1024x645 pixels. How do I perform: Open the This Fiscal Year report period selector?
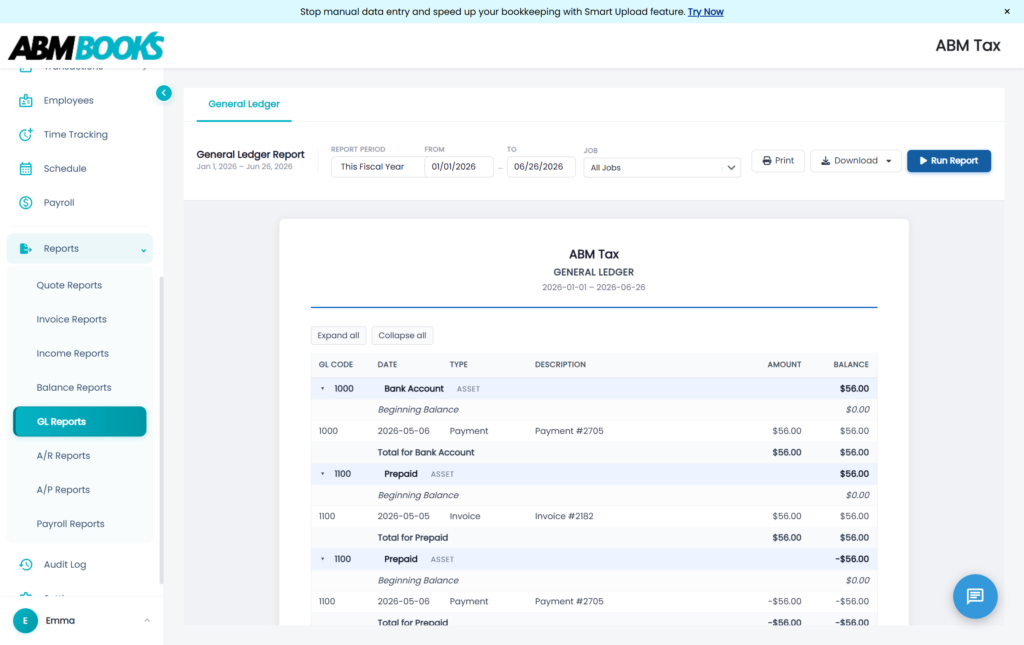point(377,166)
